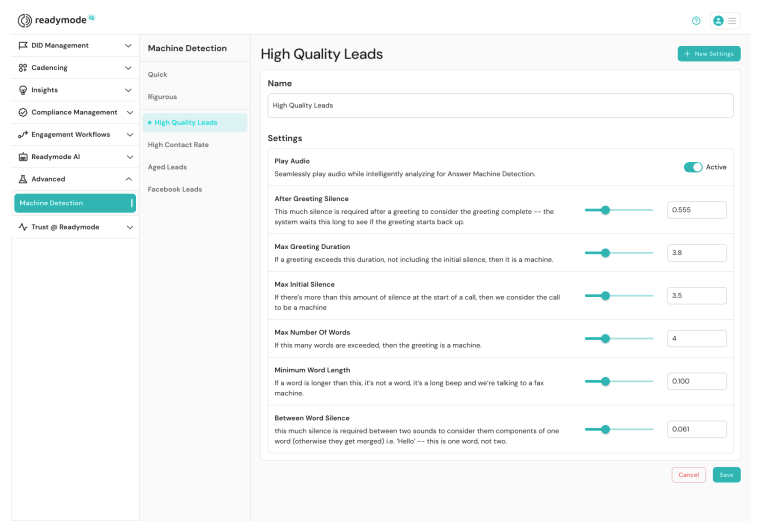Click the Readymode AI icon
757x526 pixels.
(x=23, y=157)
